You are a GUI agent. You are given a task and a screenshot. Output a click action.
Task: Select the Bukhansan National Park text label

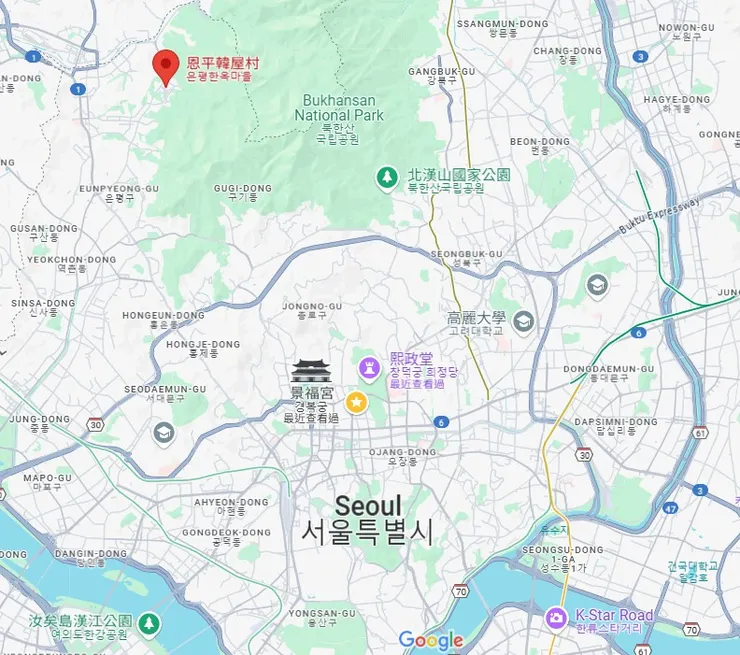coord(339,108)
